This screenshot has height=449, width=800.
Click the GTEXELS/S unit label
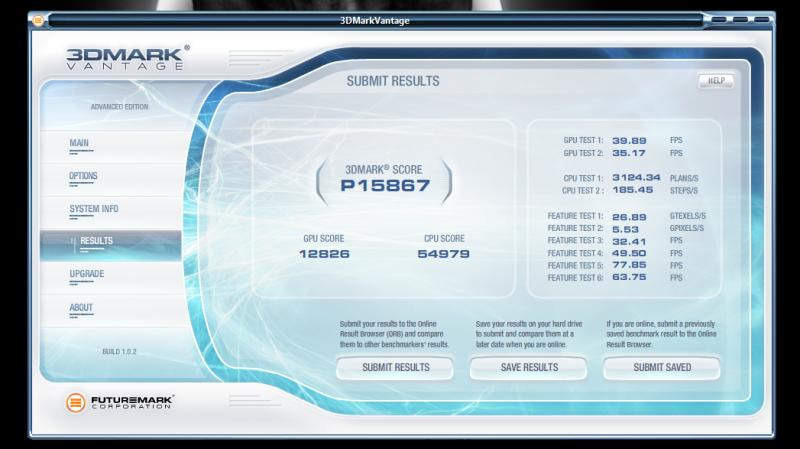[688, 216]
